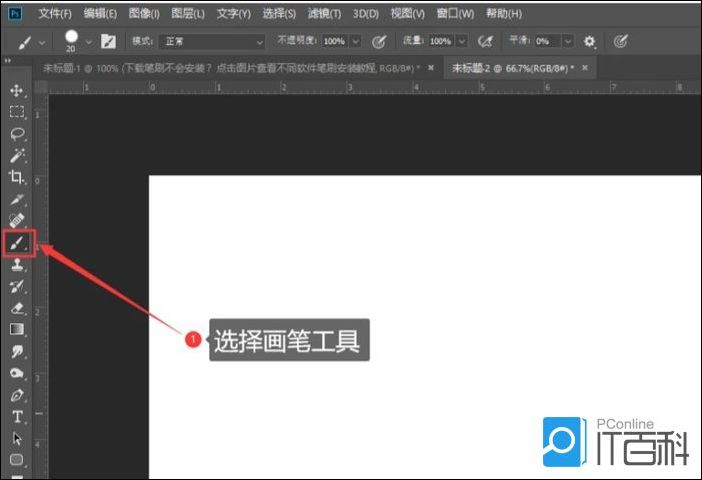Open the 滤镜(T) menu
Screen dimensions: 702x480
pyautogui.click(x=324, y=14)
